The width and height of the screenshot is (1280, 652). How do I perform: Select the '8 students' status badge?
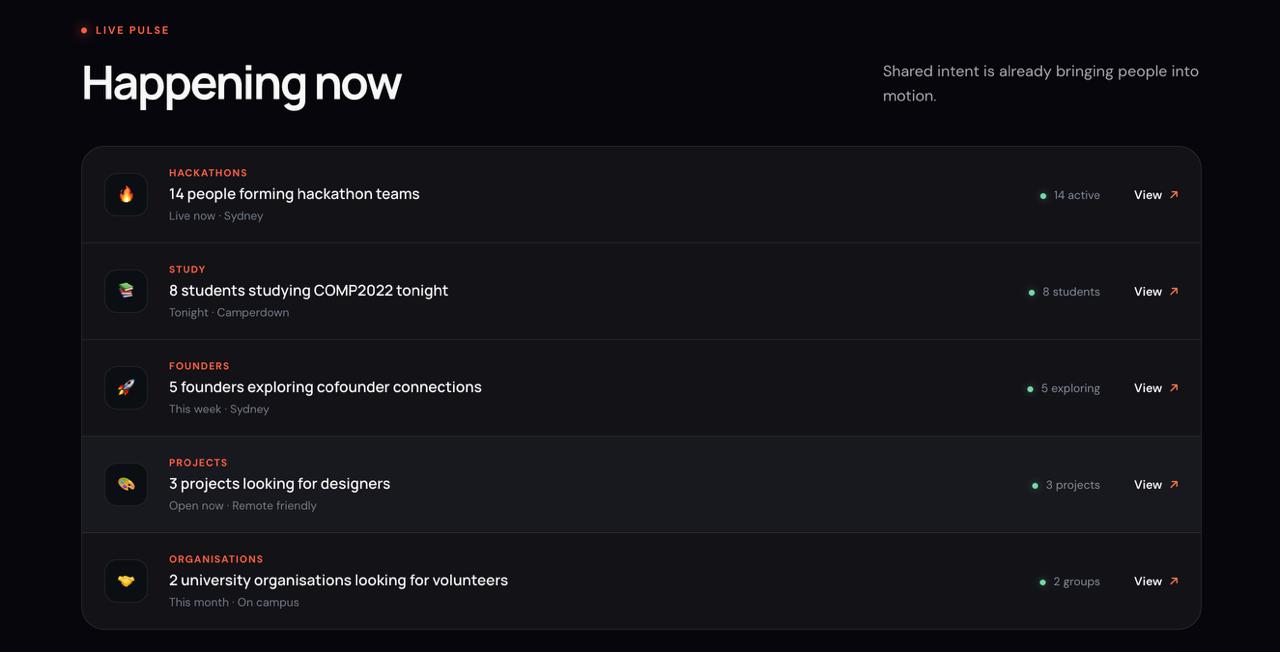(1064, 292)
